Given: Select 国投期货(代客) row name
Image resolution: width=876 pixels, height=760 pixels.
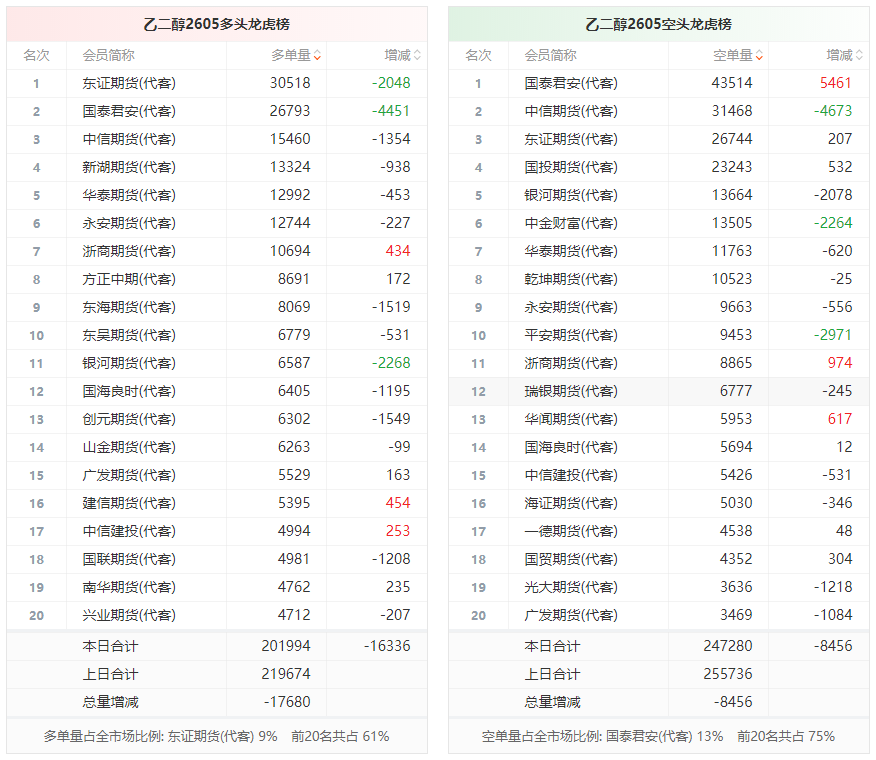Looking at the screenshot, I should point(571,167).
